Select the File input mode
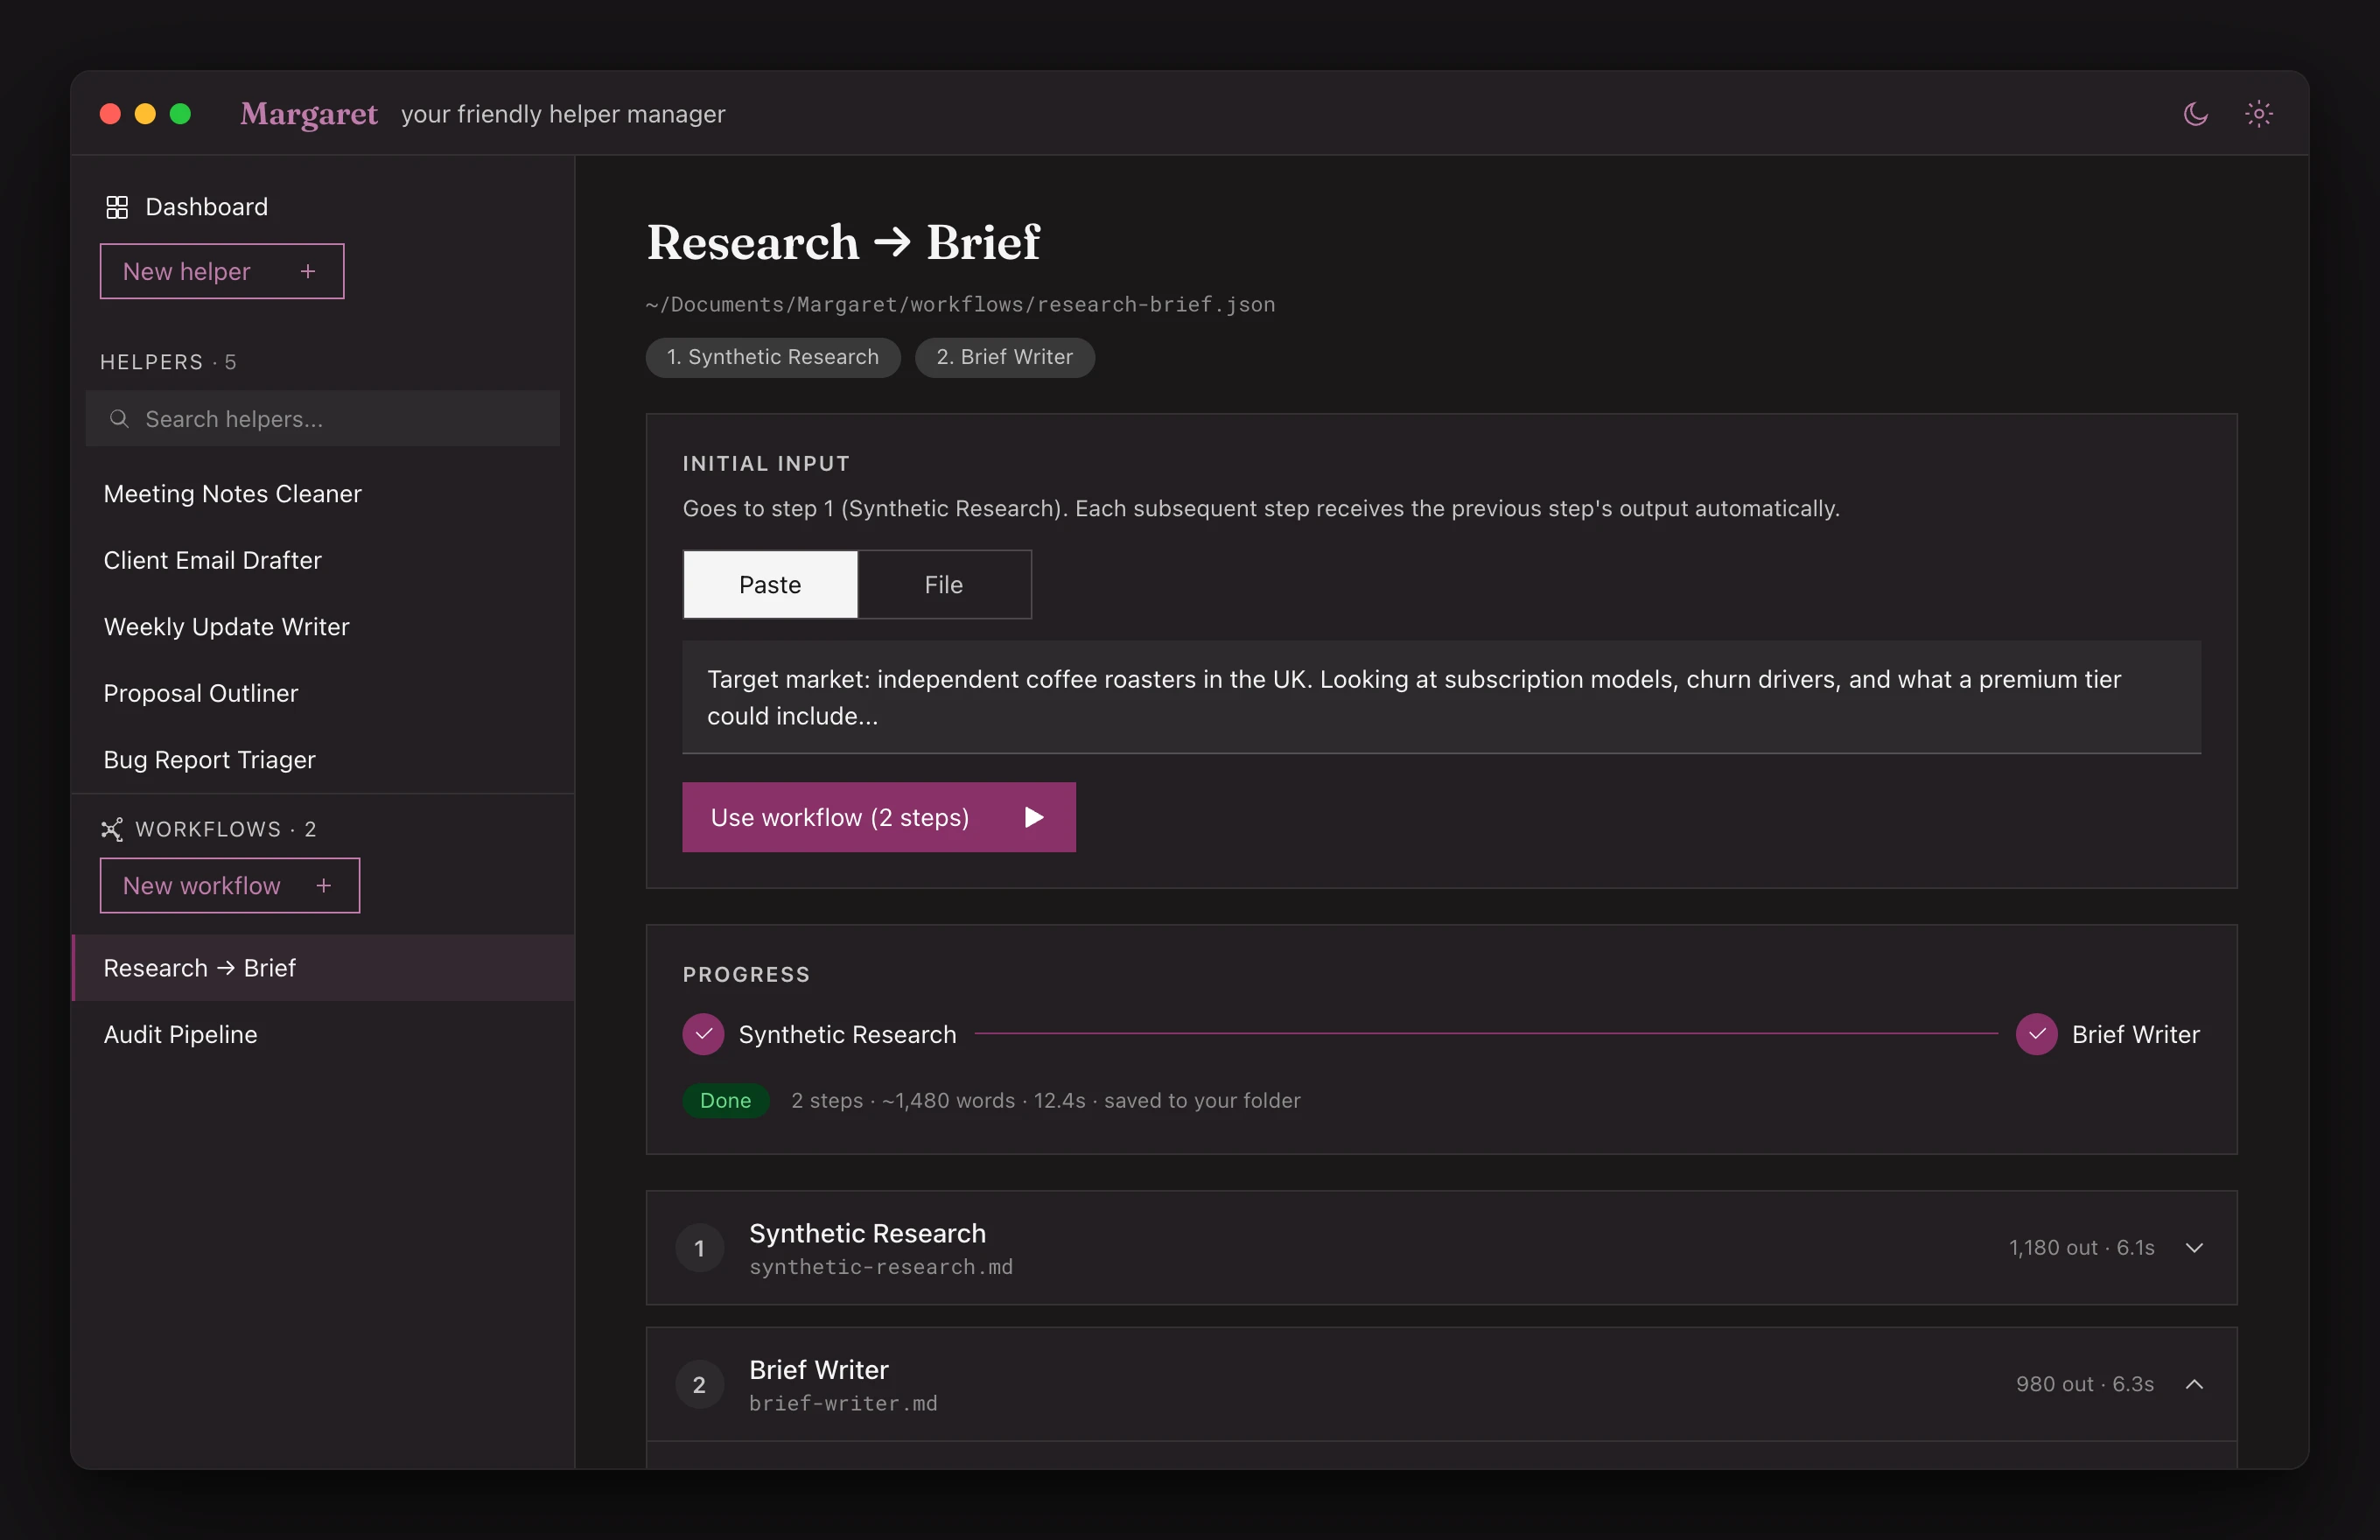Image resolution: width=2380 pixels, height=1540 pixels. coord(943,584)
